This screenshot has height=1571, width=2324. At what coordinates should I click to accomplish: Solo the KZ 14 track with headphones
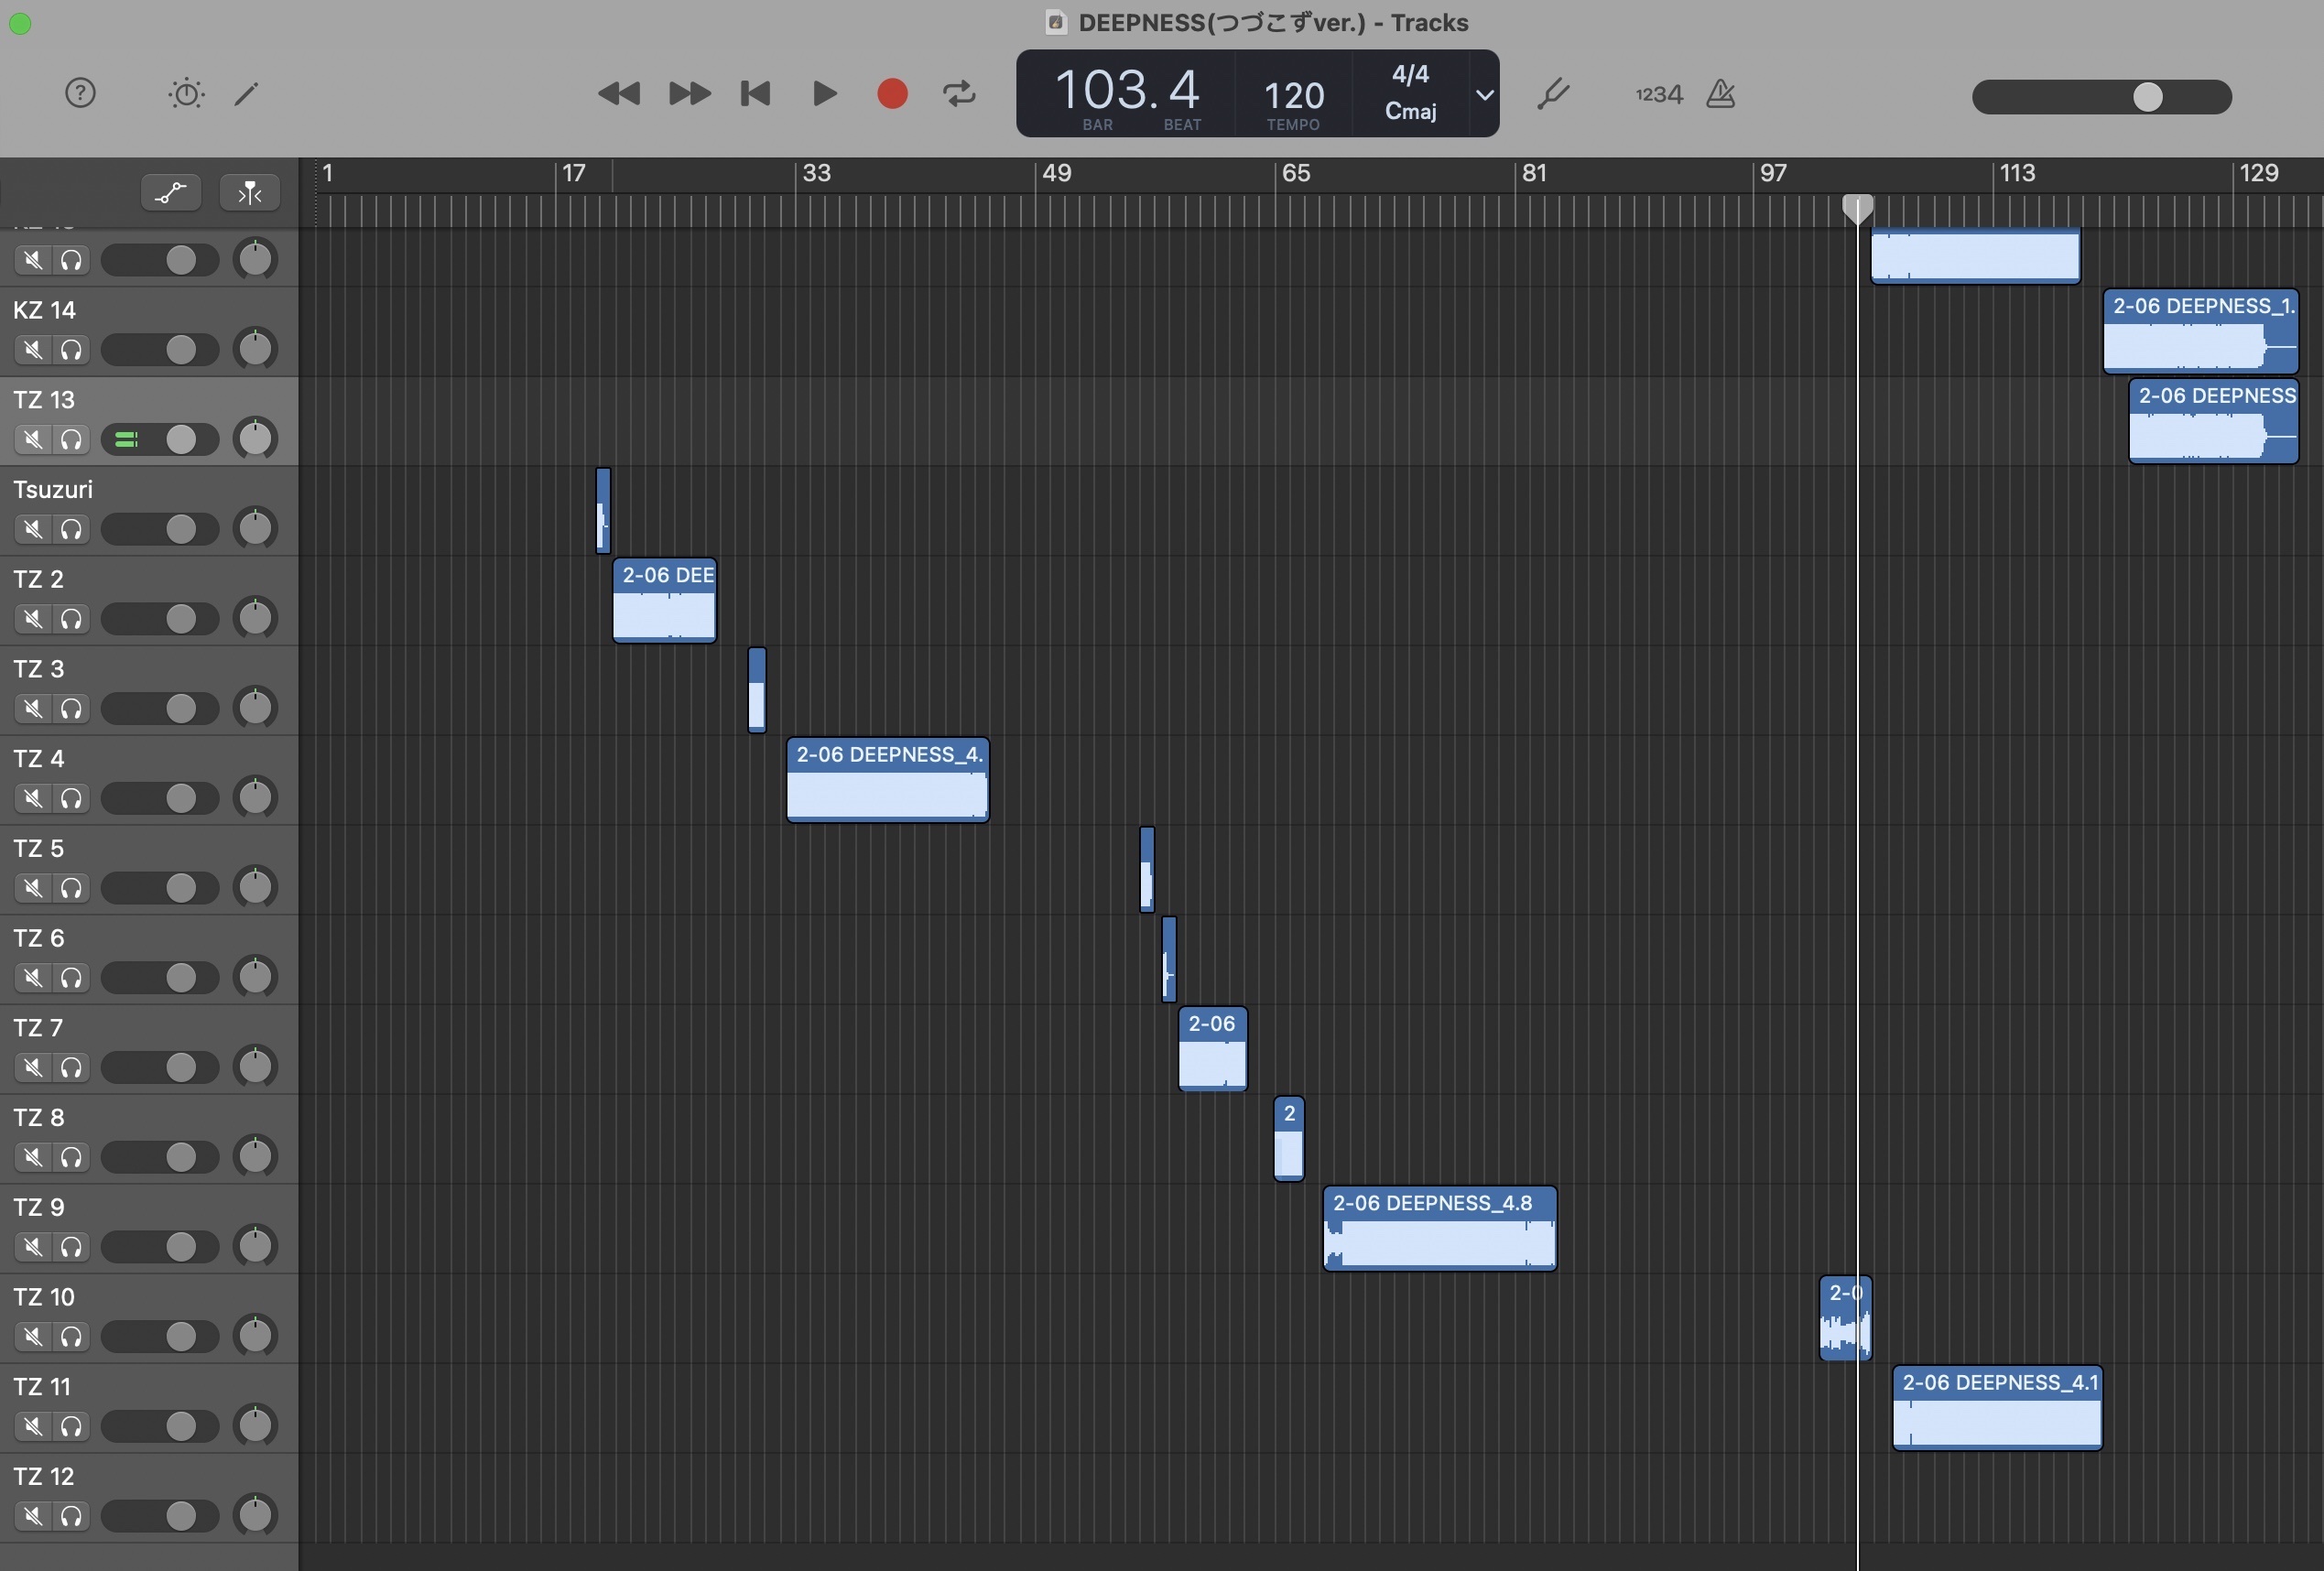click(71, 350)
